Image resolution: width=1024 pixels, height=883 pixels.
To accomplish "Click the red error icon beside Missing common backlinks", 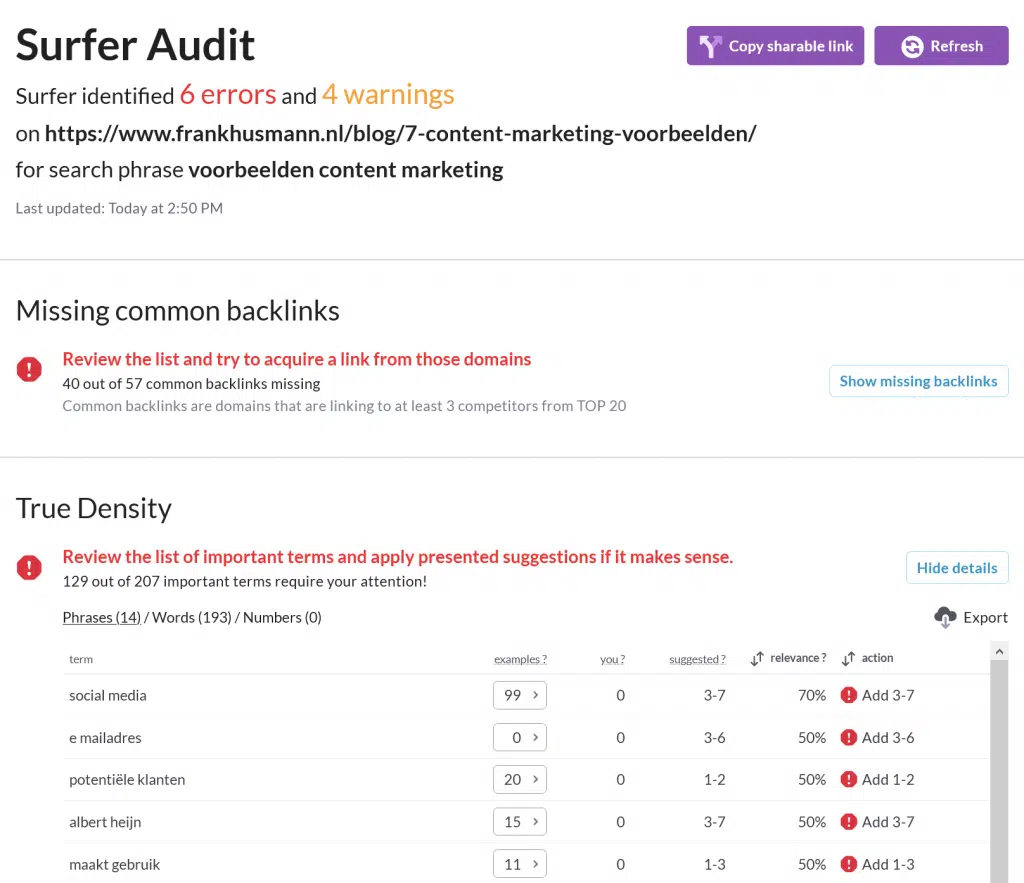I will [x=29, y=369].
